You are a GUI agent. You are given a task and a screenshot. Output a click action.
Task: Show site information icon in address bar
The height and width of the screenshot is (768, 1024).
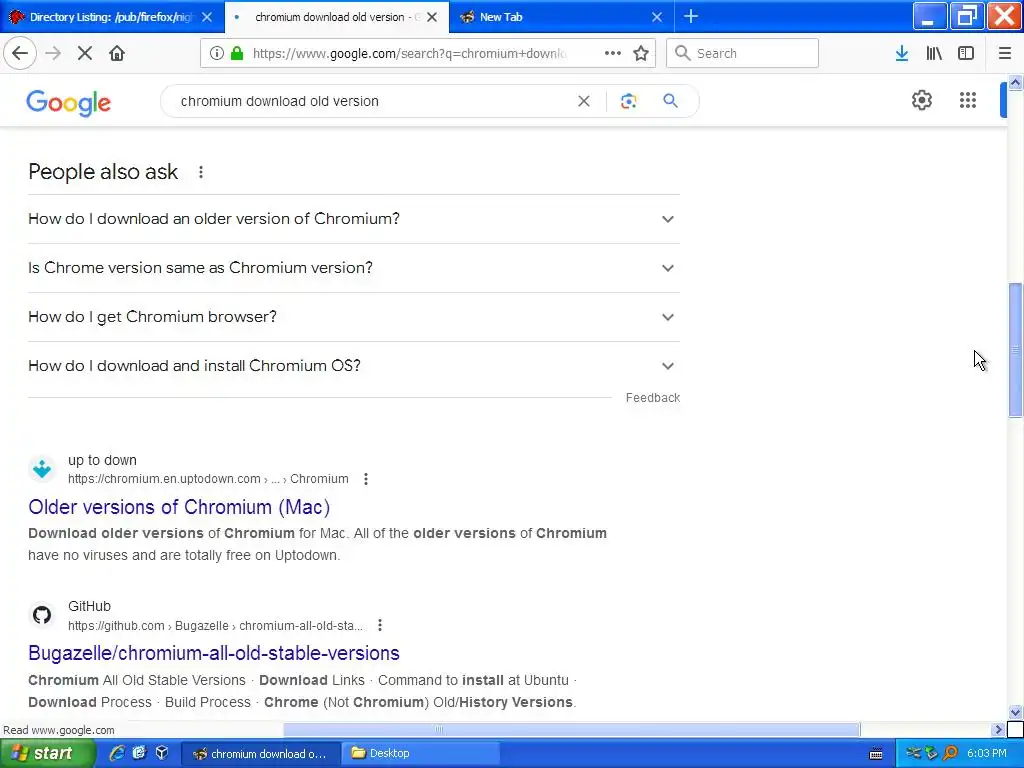(x=217, y=54)
